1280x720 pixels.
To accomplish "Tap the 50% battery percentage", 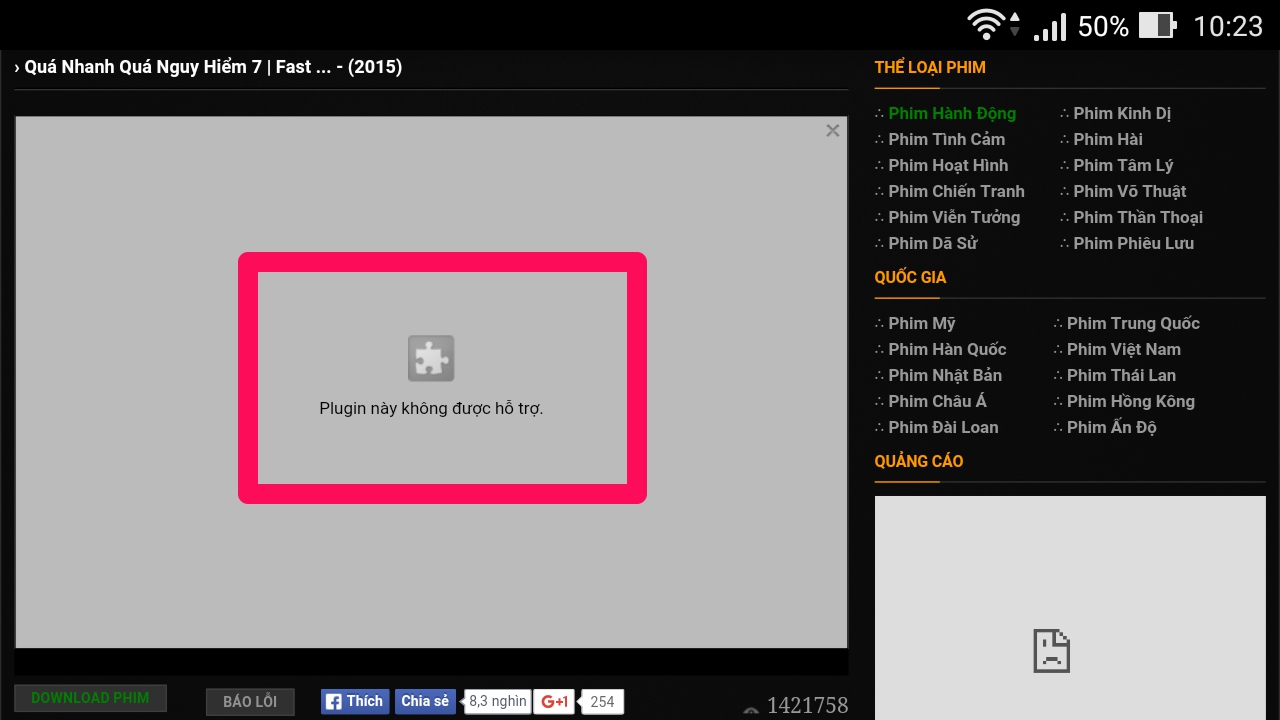I will coord(1103,26).
